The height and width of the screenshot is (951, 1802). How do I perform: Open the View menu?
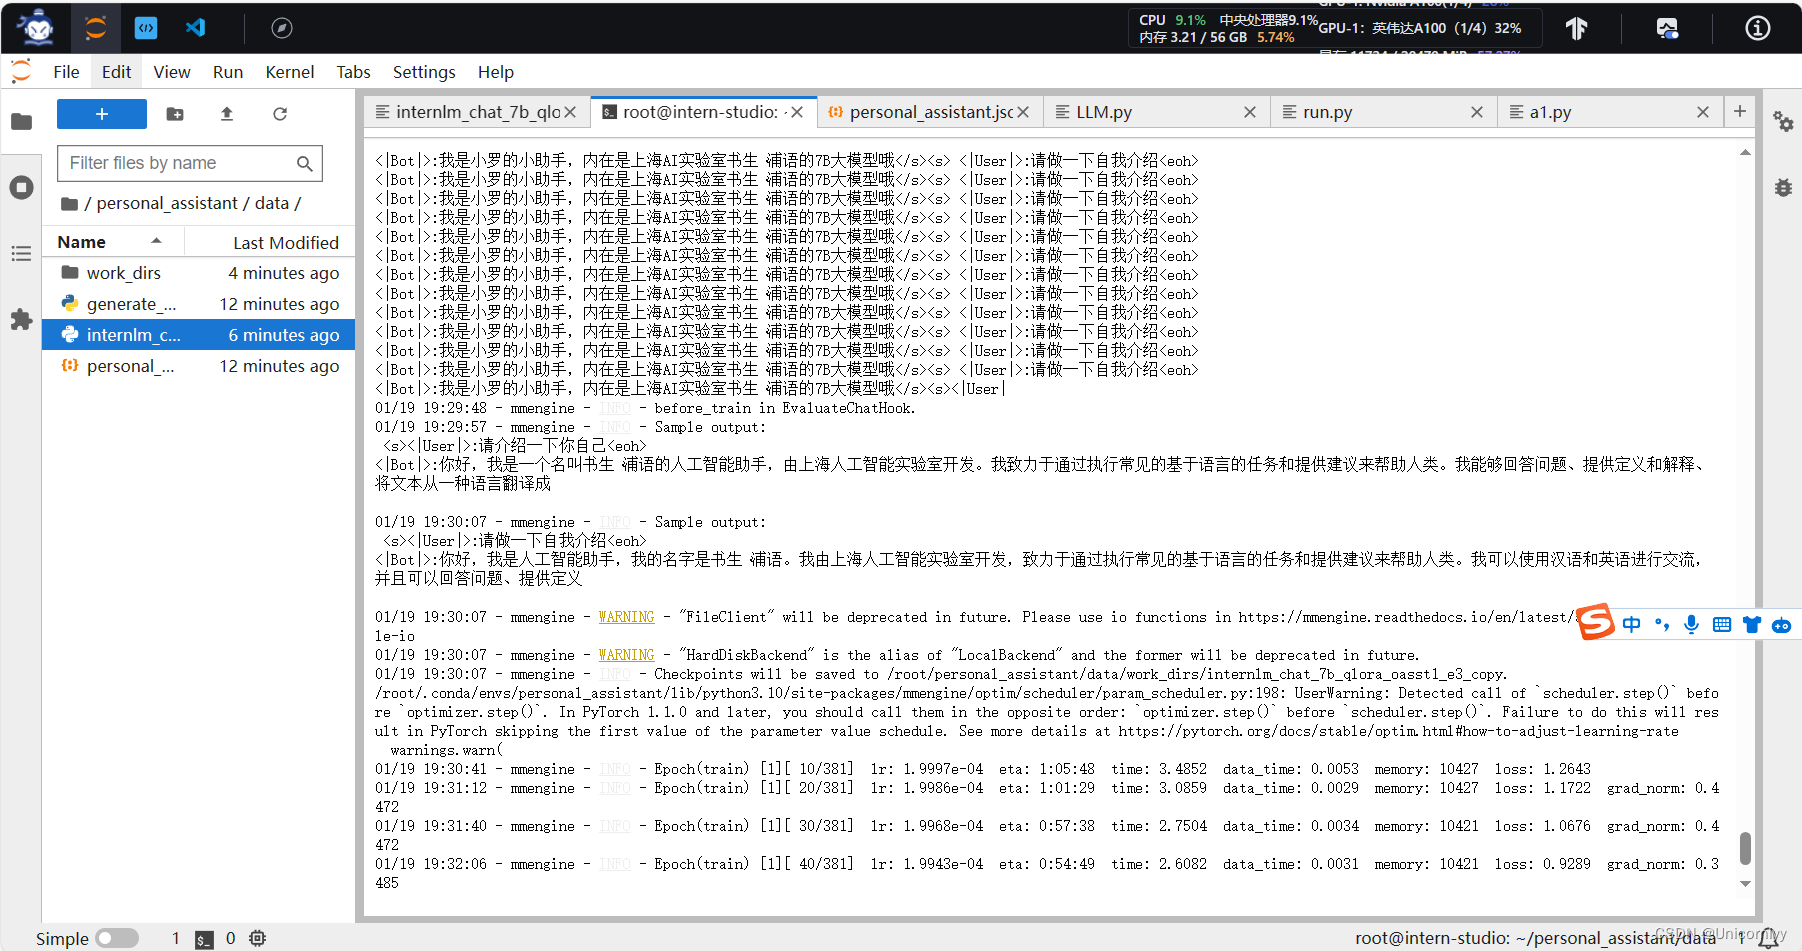click(x=172, y=72)
